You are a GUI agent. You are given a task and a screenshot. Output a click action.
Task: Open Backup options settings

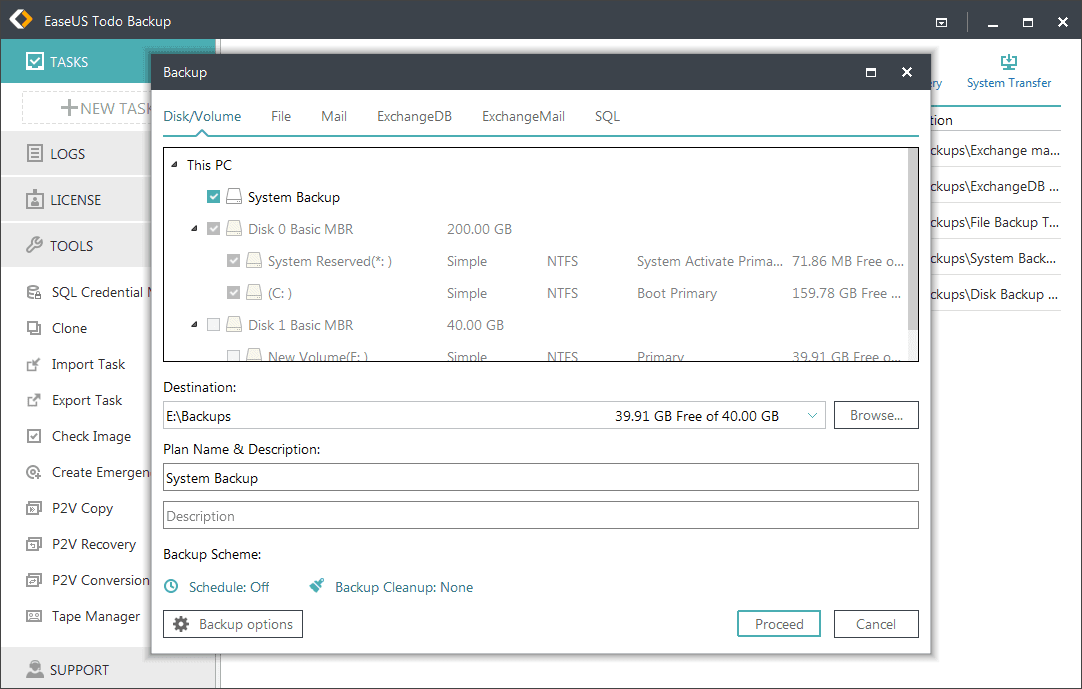click(232, 623)
